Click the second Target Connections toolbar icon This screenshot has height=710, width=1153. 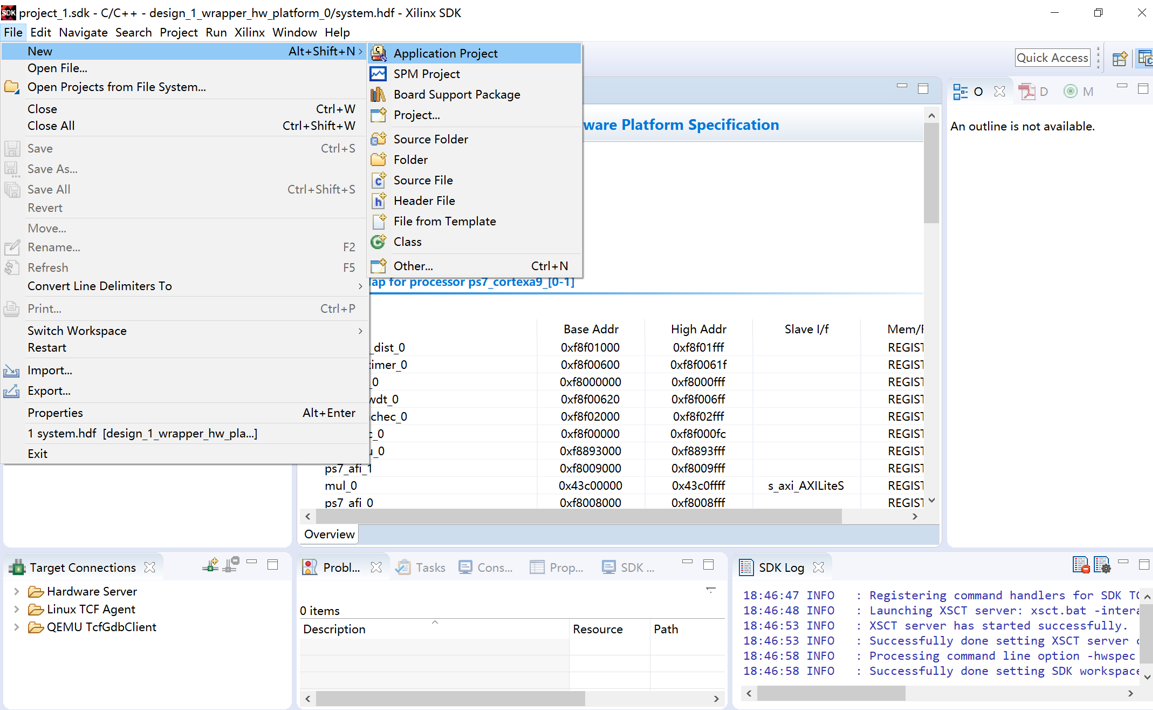[231, 564]
